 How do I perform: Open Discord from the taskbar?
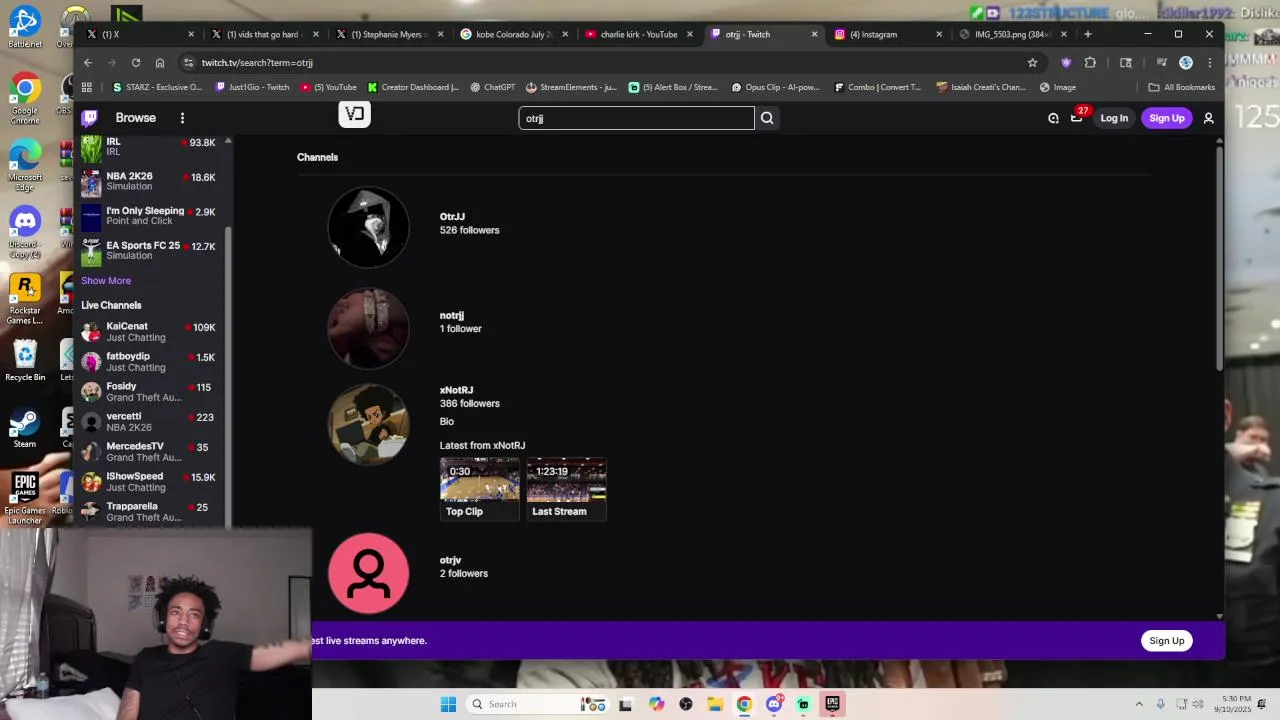click(773, 704)
